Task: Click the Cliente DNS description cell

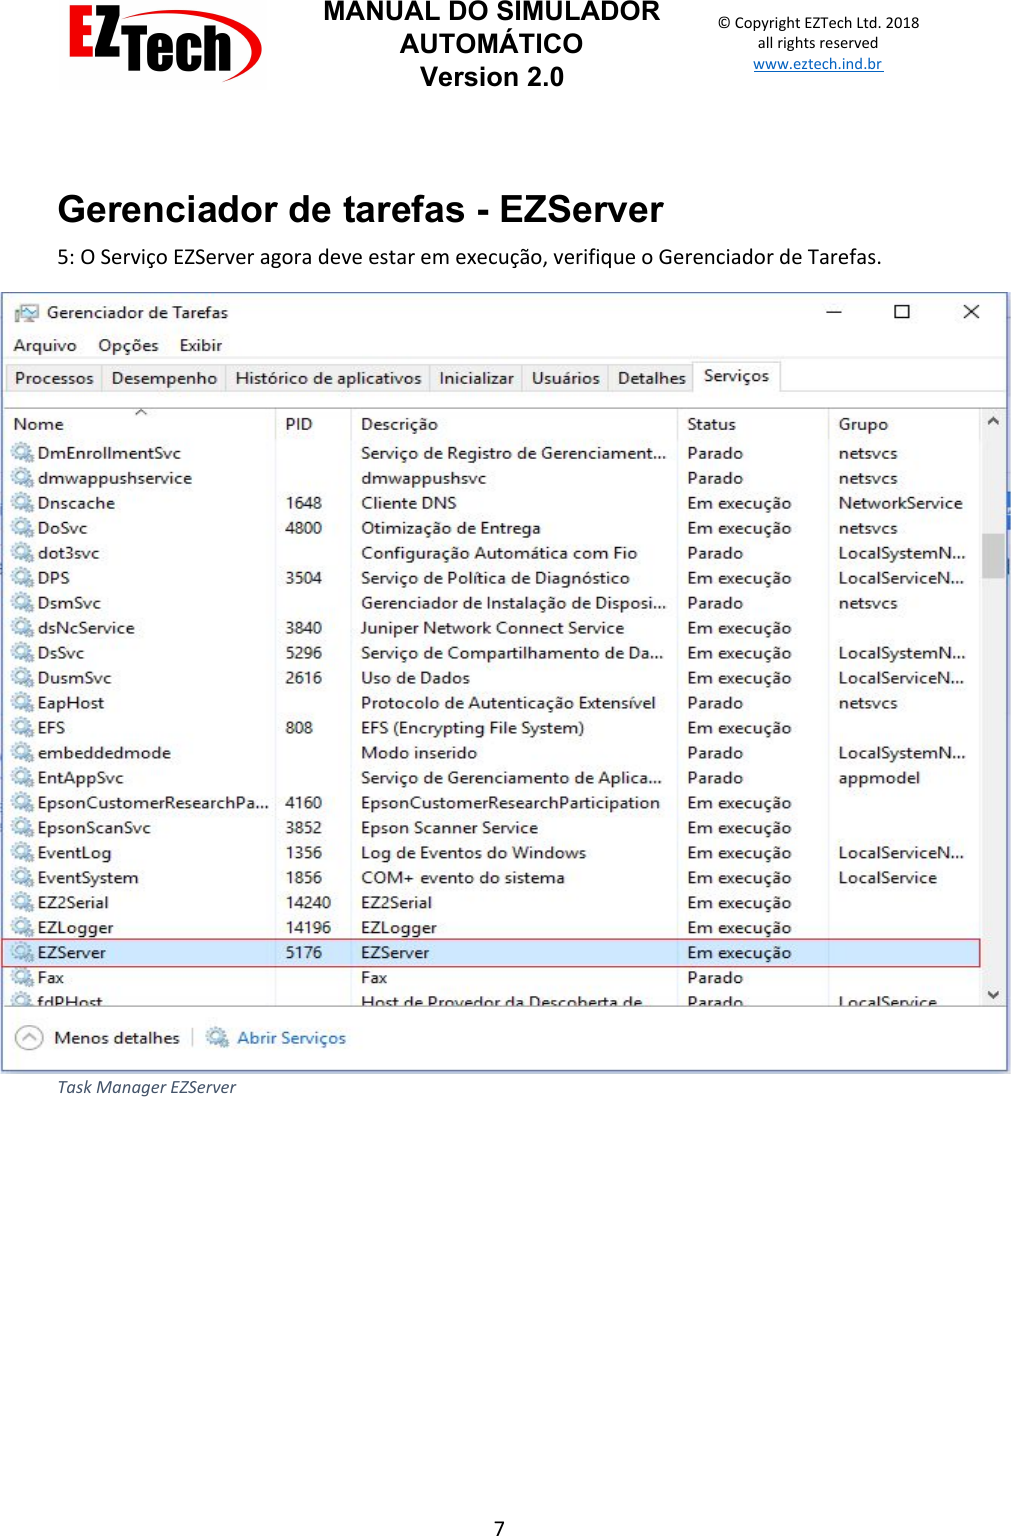Action: click(409, 503)
